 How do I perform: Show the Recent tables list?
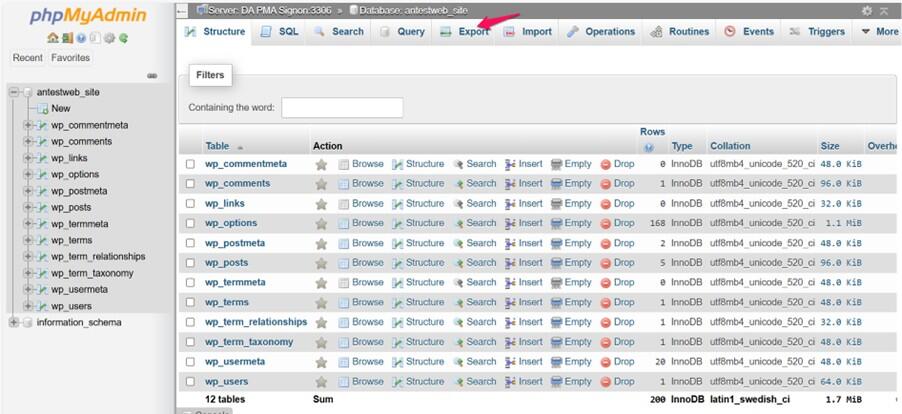click(28, 58)
